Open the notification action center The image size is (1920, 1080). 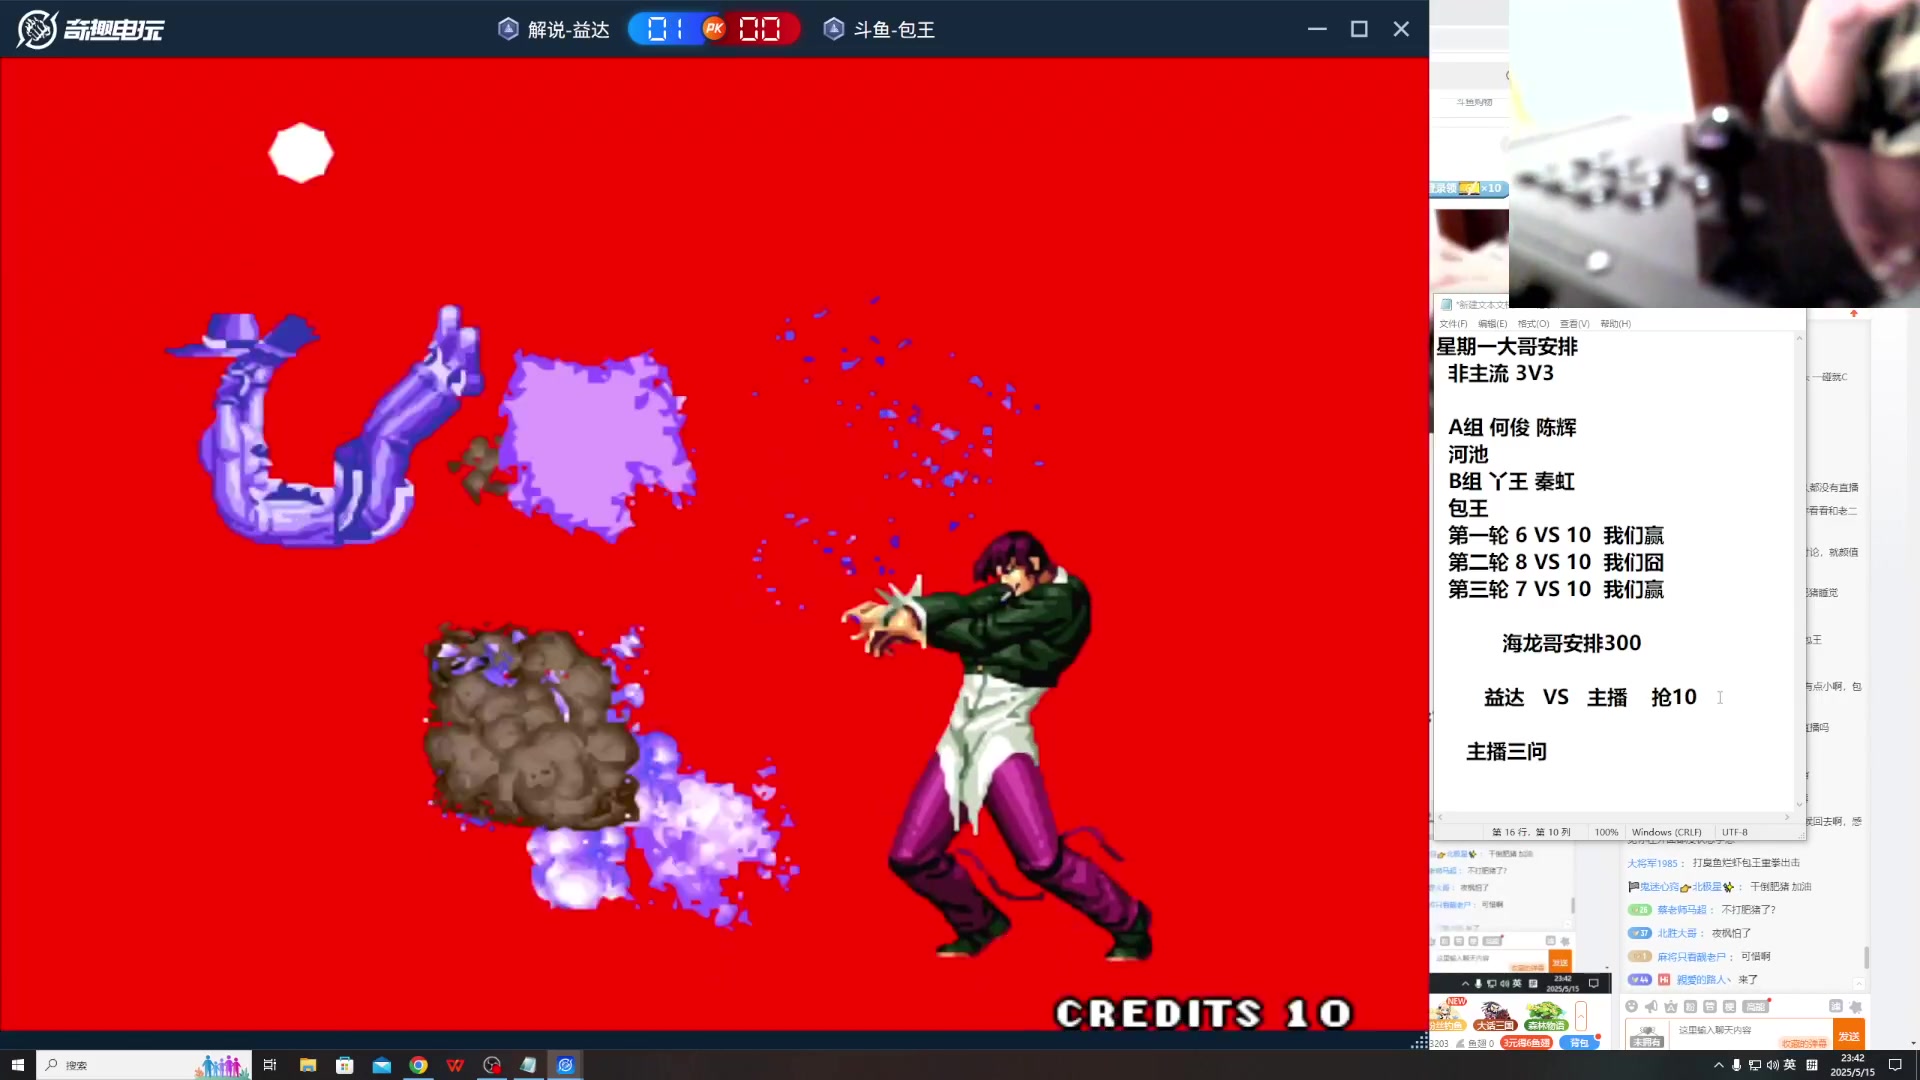tap(1895, 1065)
